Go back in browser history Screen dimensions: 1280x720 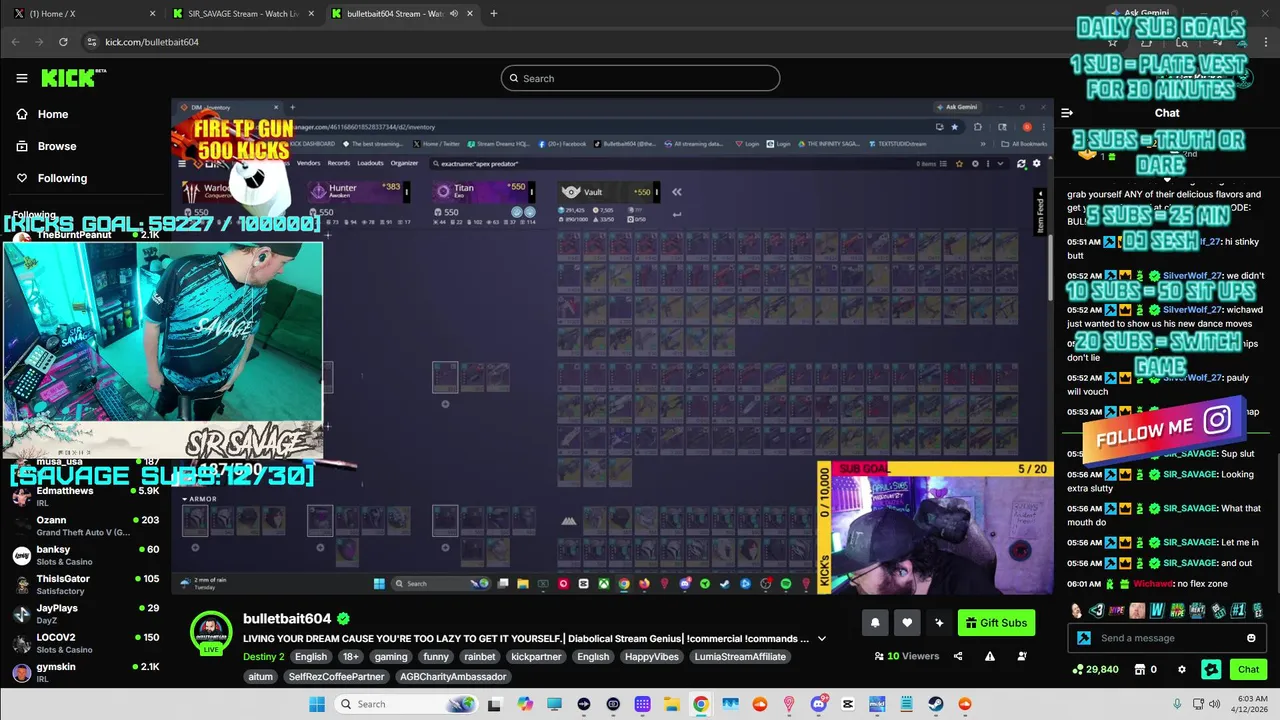click(x=15, y=42)
